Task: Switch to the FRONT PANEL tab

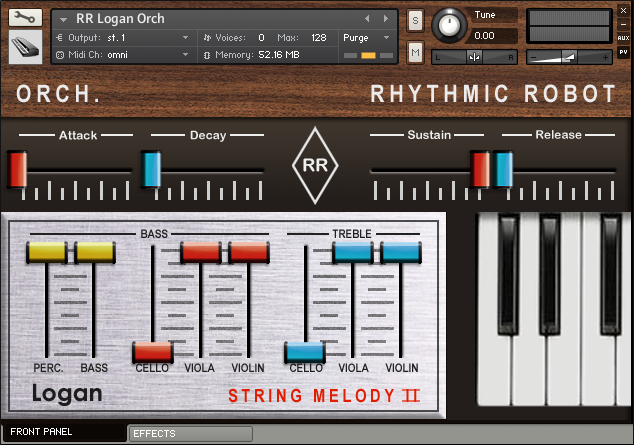Action: tap(64, 432)
